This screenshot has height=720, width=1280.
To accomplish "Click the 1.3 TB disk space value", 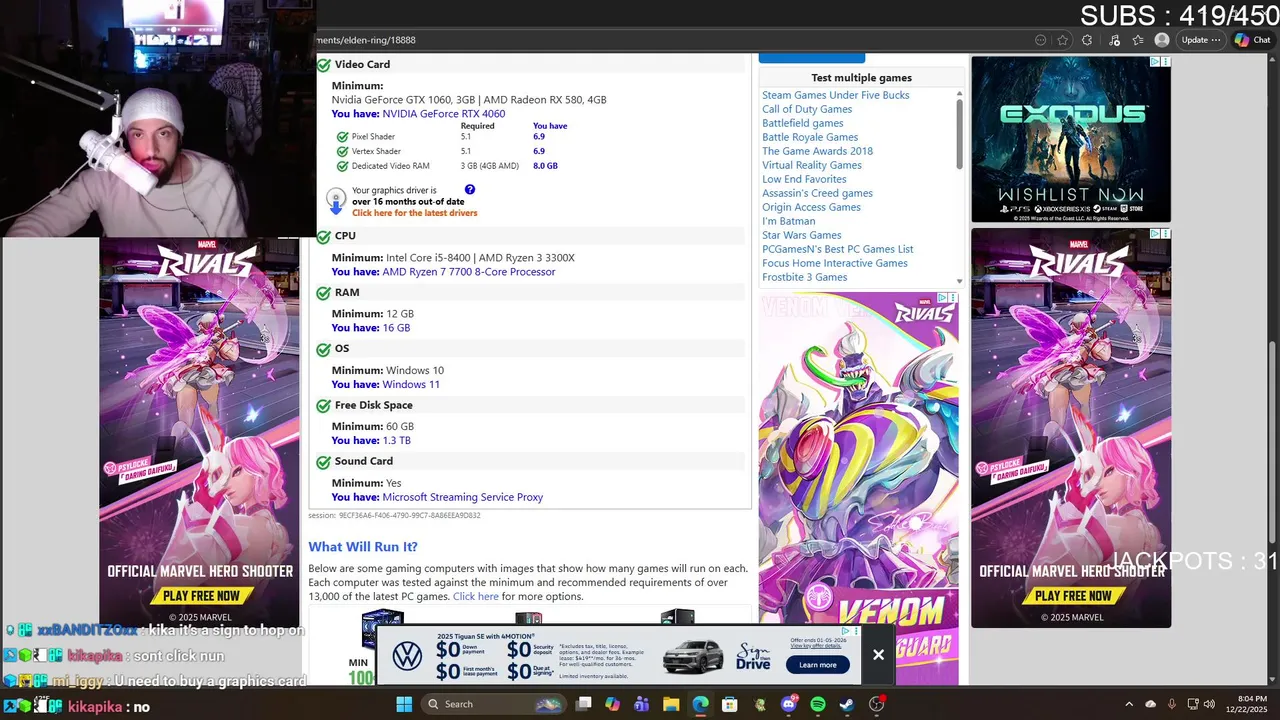I will pyautogui.click(x=396, y=441).
